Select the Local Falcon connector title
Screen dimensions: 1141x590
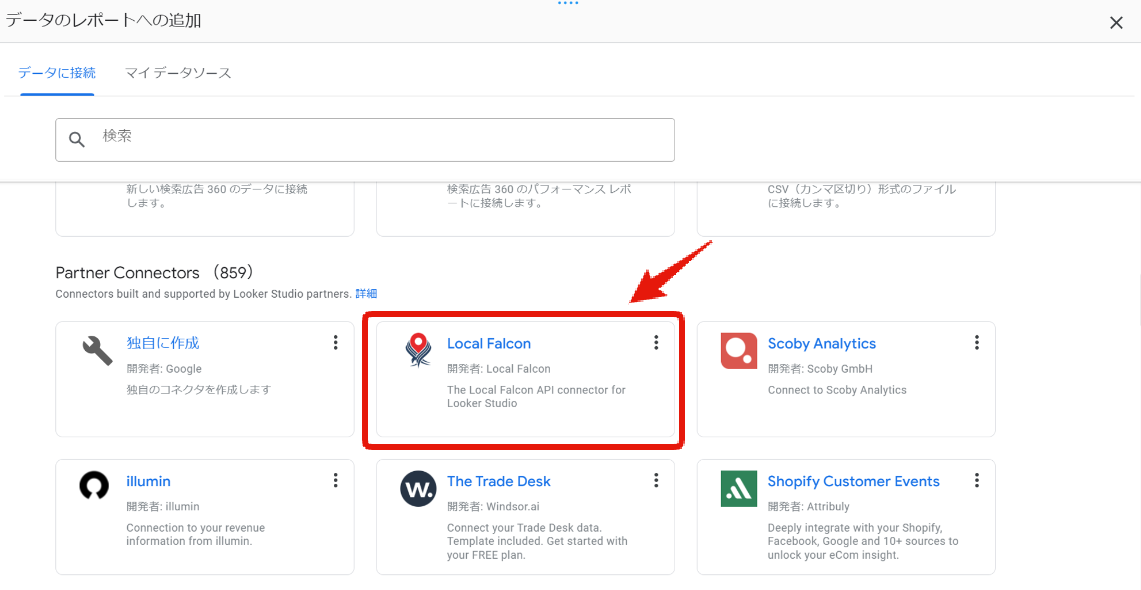(x=489, y=343)
